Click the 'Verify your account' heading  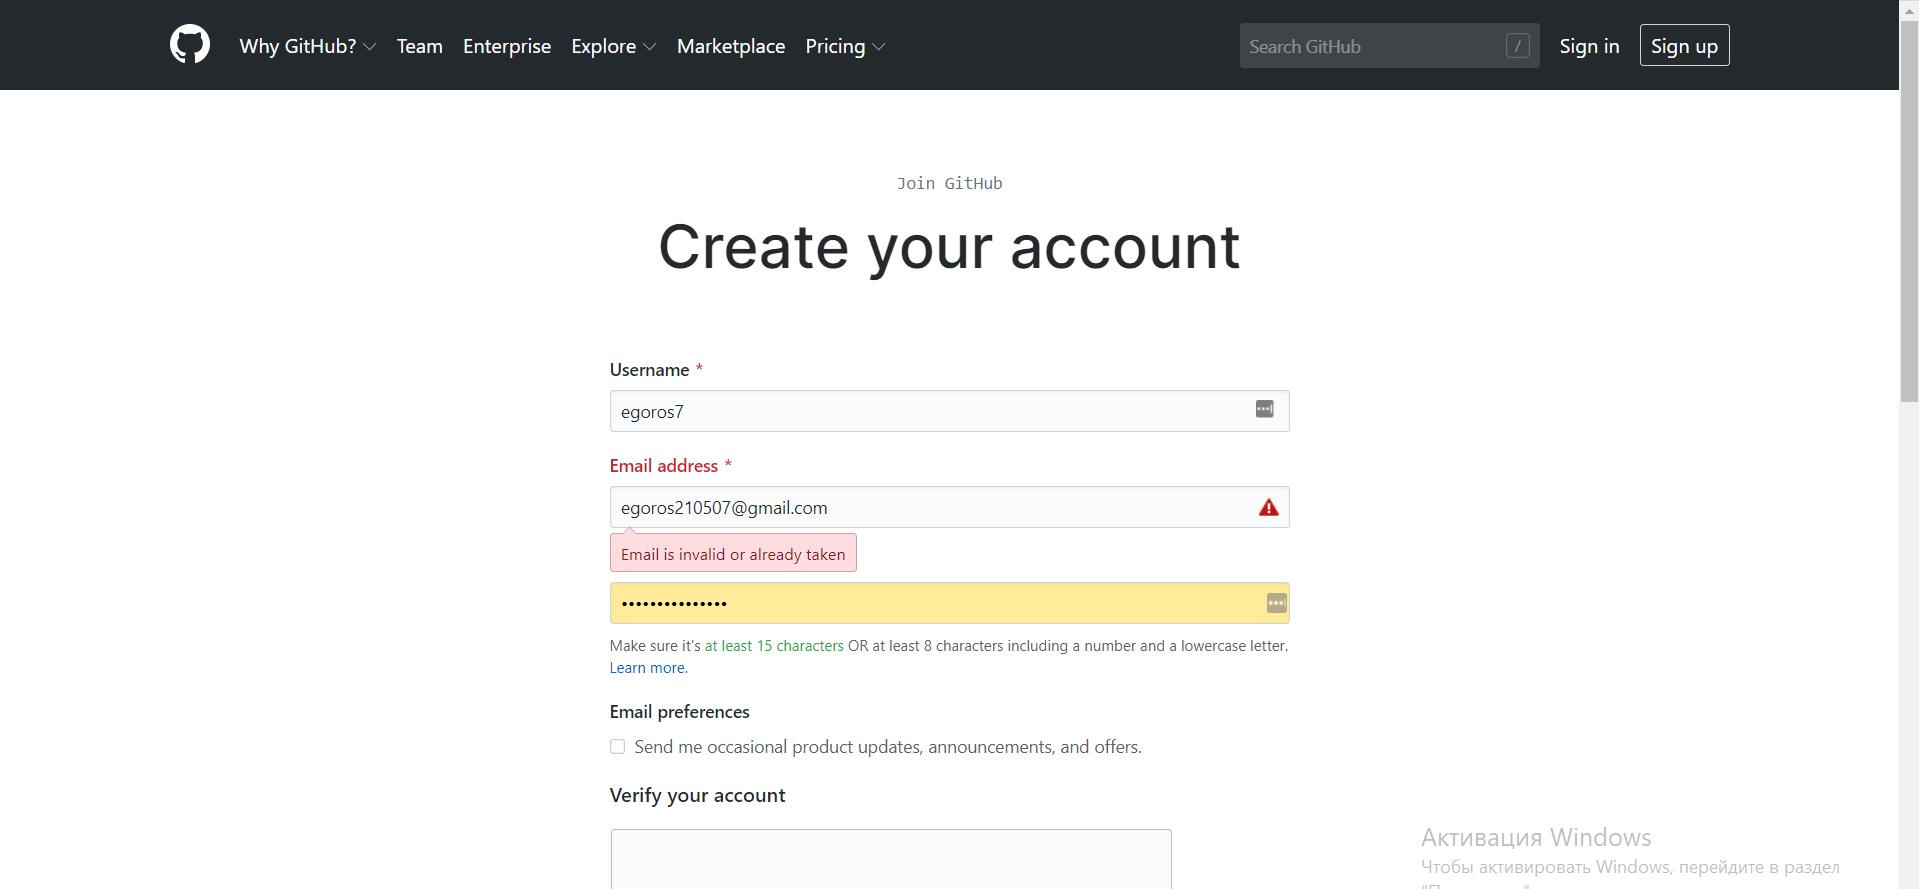pyautogui.click(x=697, y=795)
